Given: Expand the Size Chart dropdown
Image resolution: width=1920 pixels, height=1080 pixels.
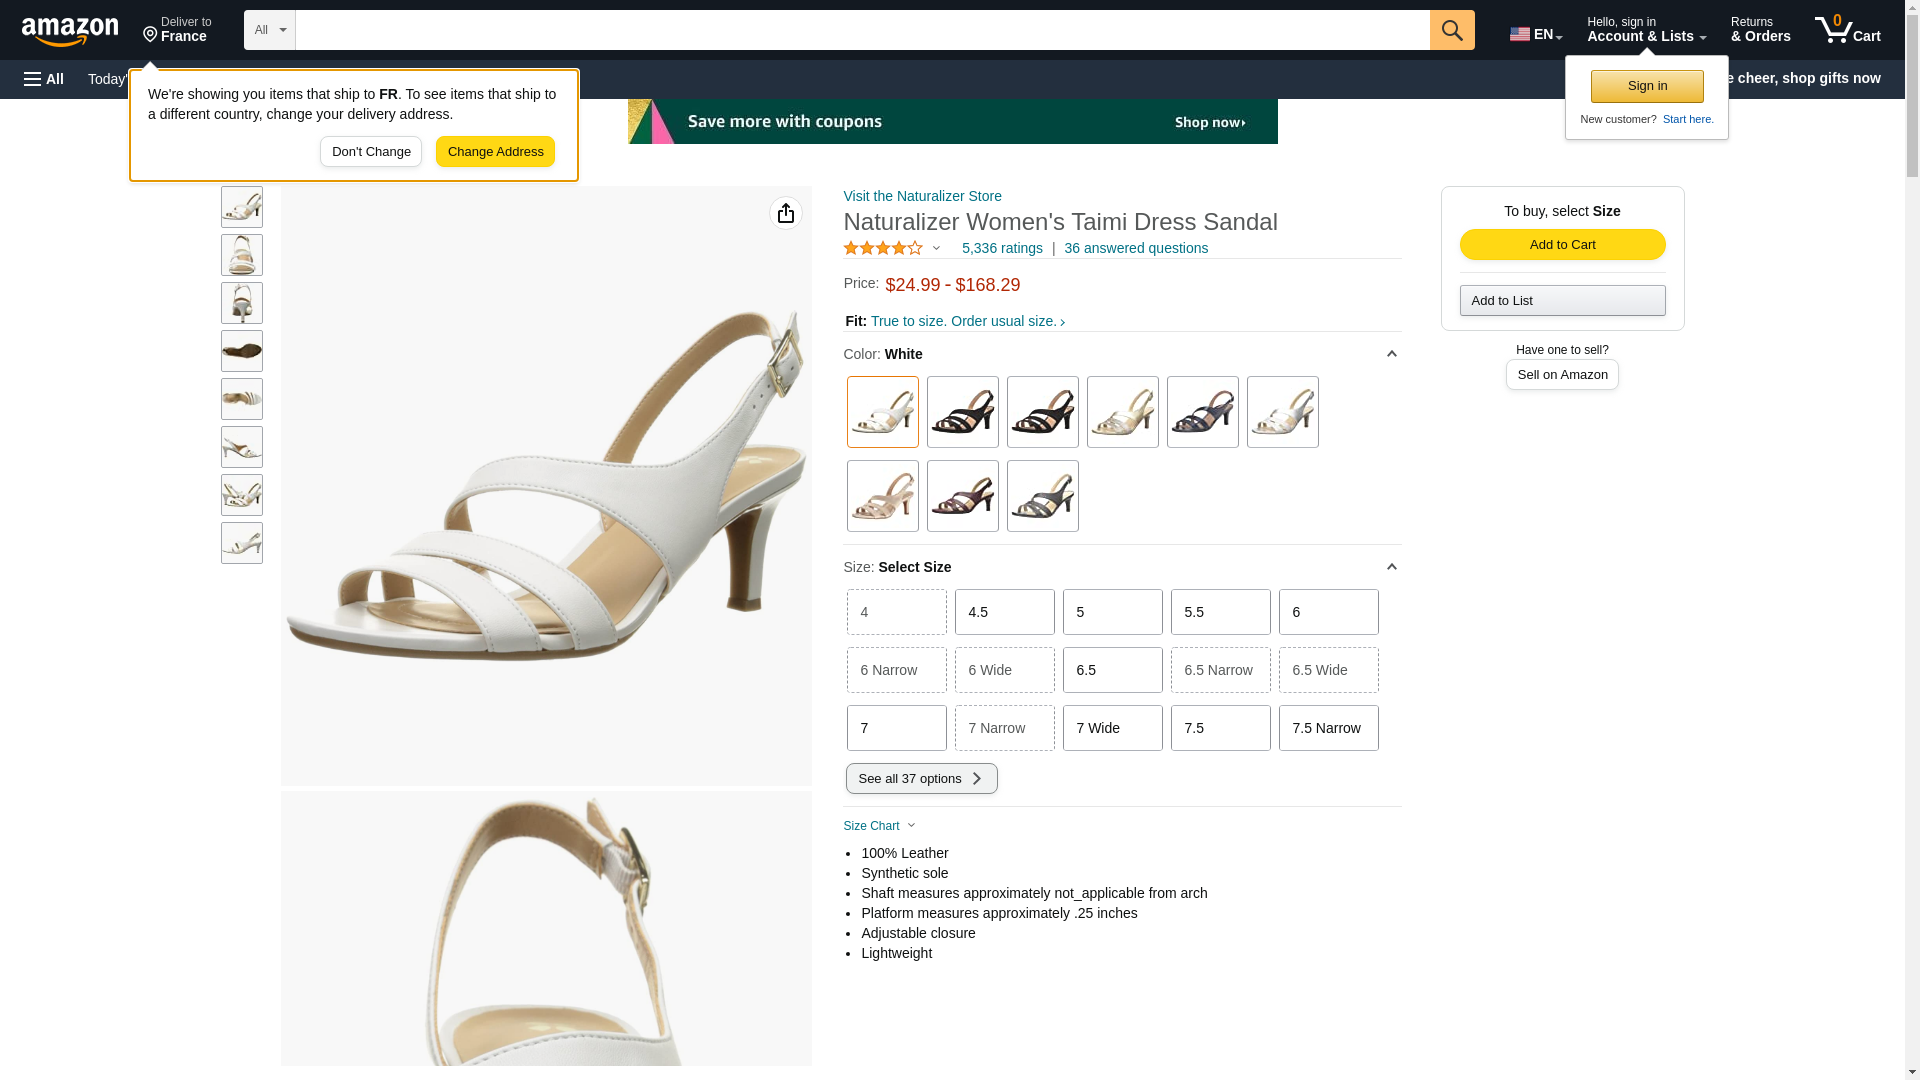Looking at the screenshot, I should click(x=880, y=826).
